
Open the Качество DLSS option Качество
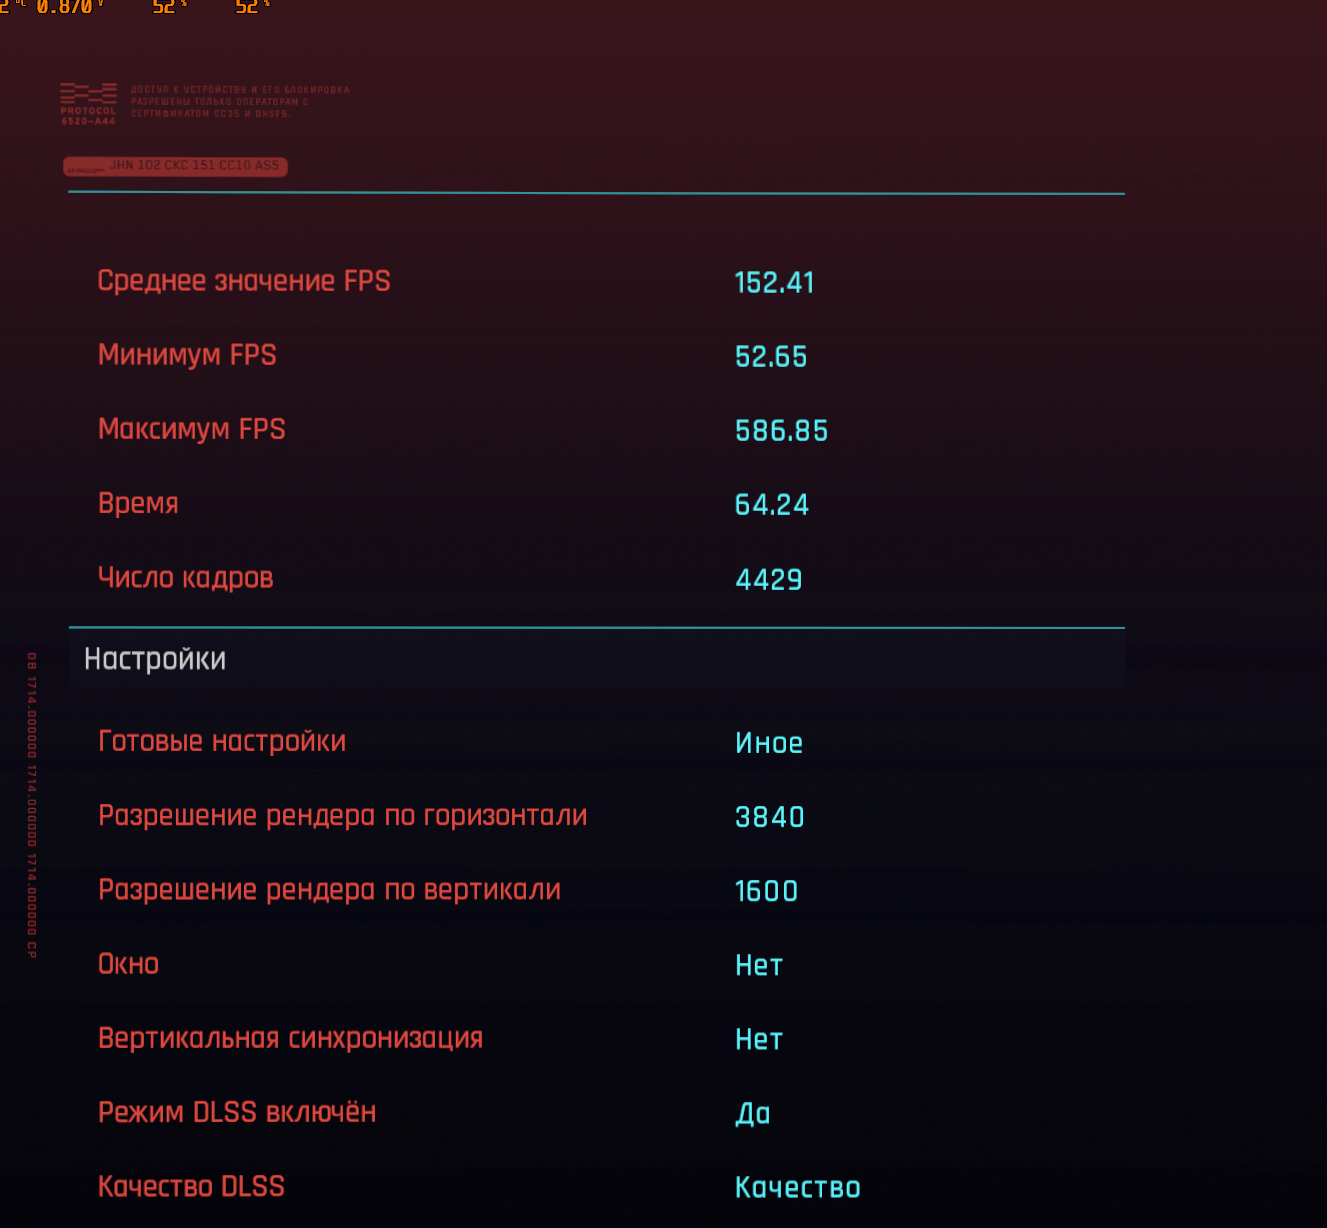[797, 1187]
